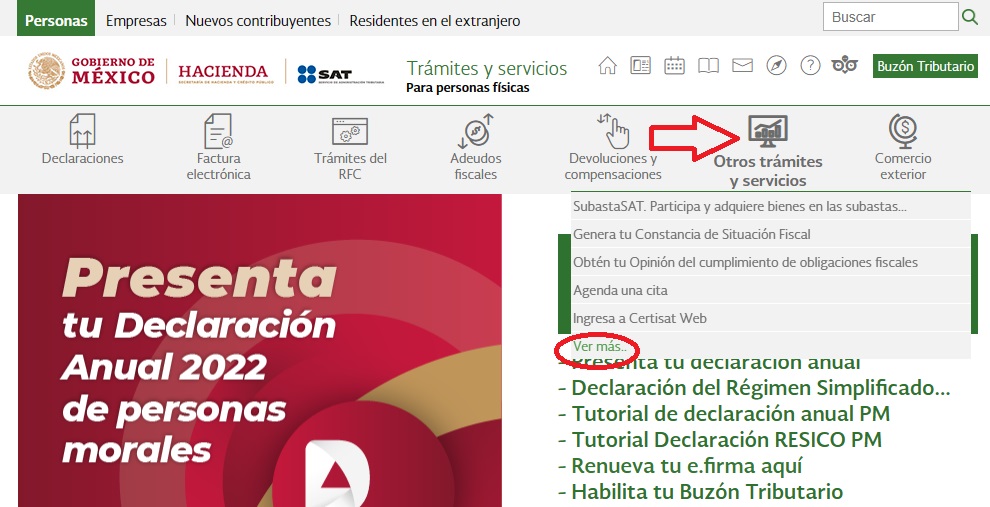Click the Ver más link
The height and width of the screenshot is (507, 990).
pos(600,346)
